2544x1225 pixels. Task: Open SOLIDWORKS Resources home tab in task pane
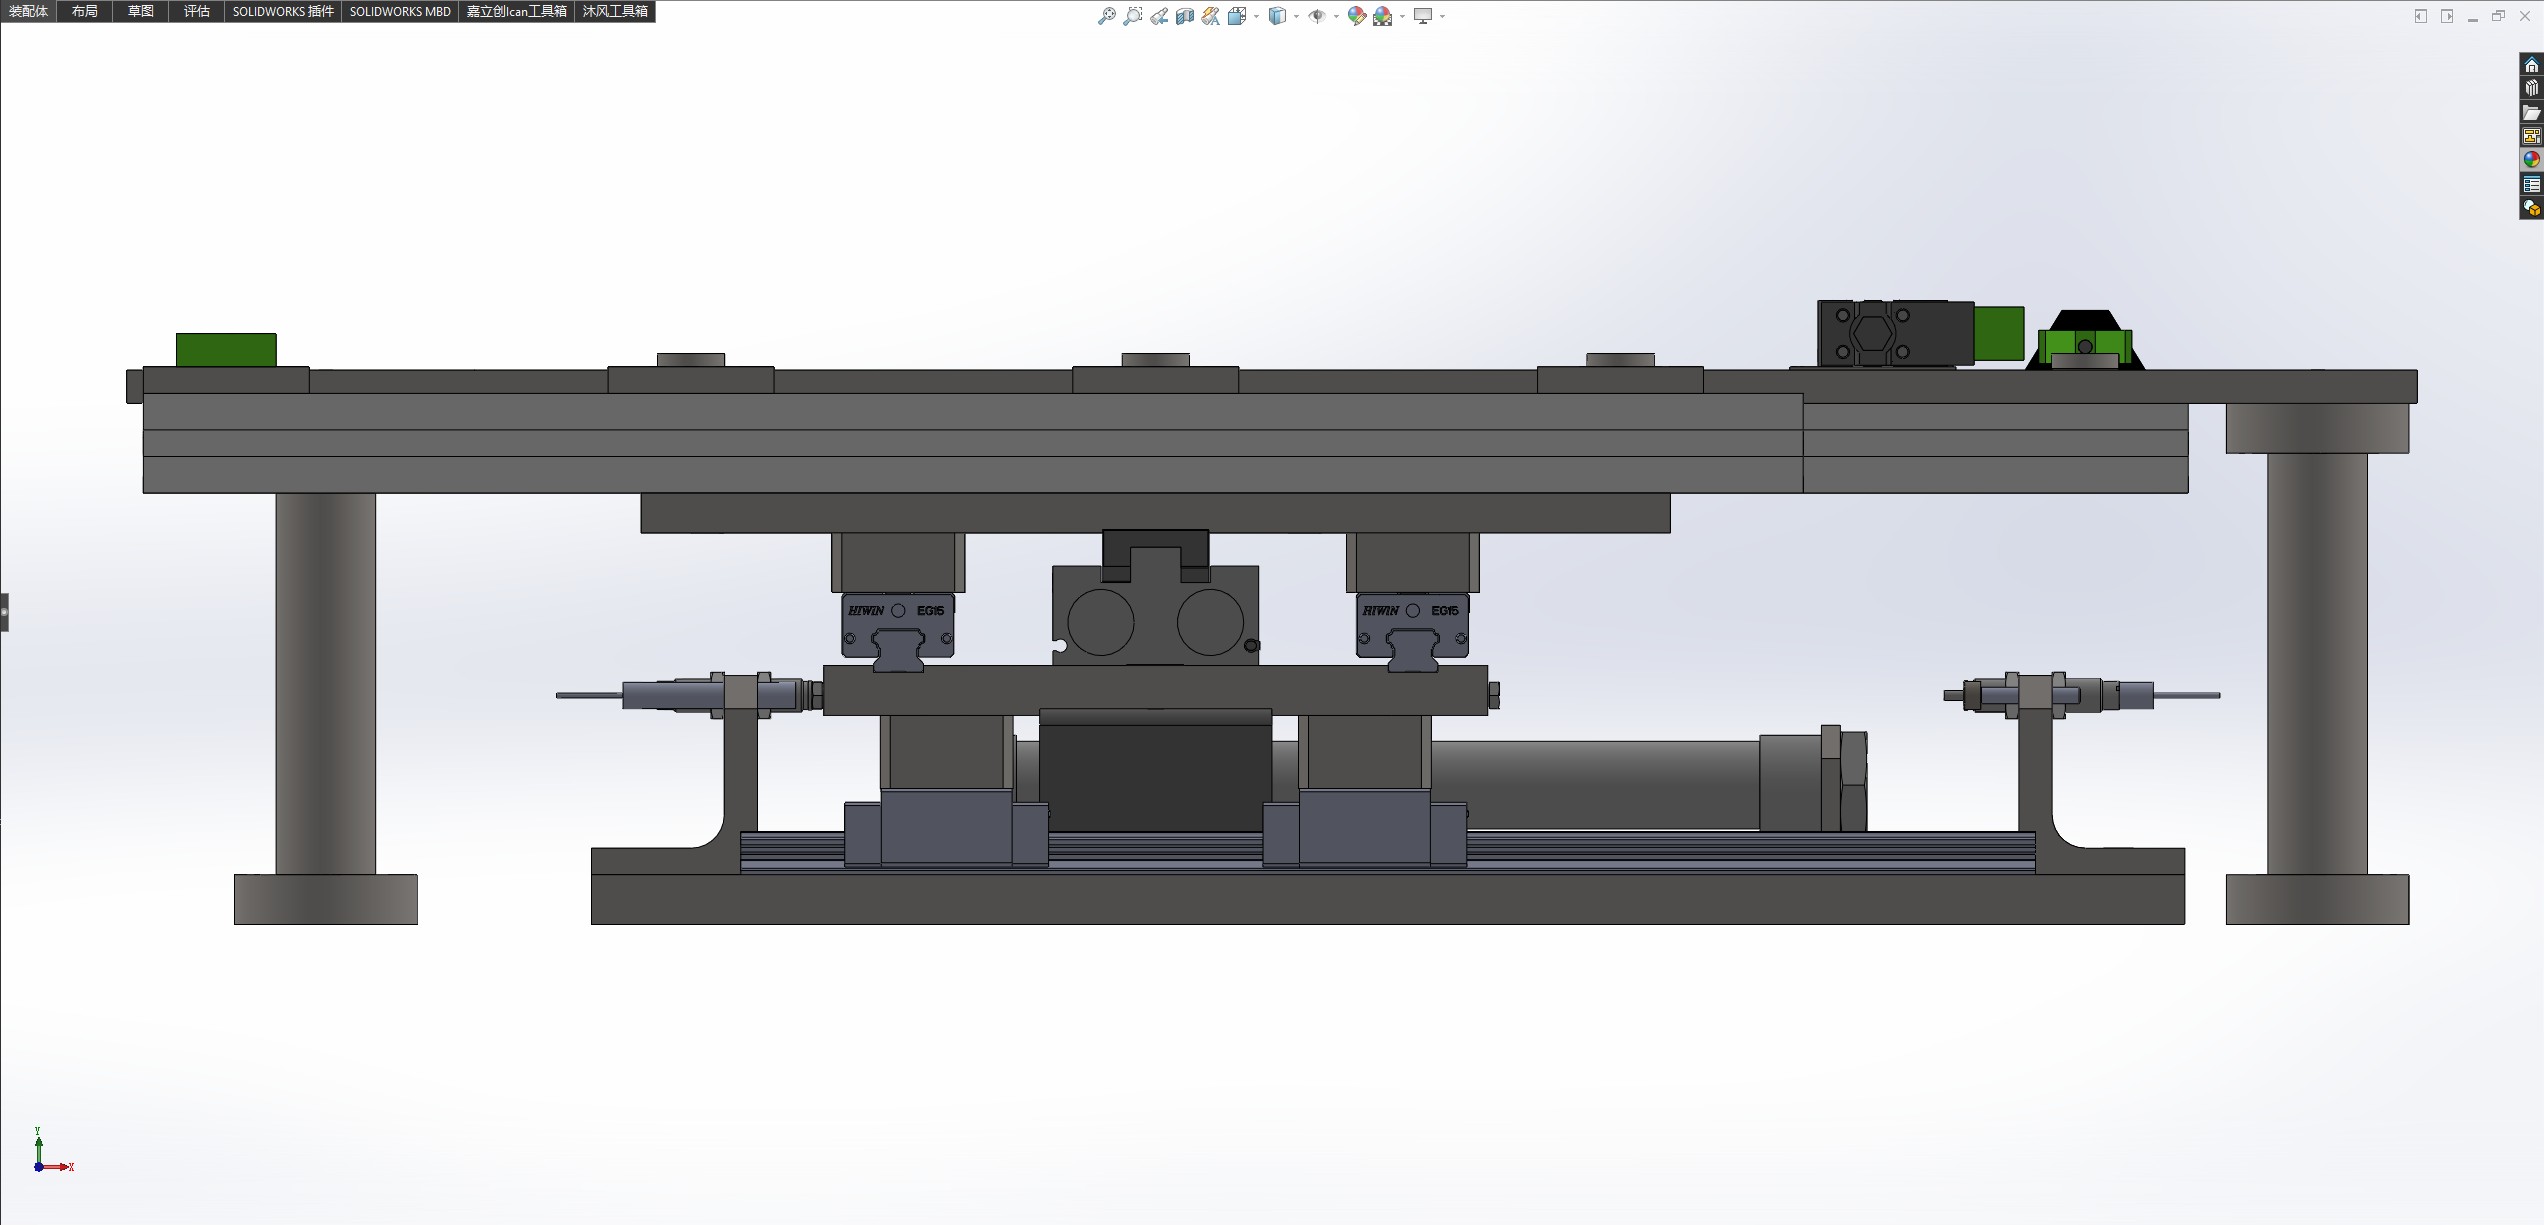2531,65
